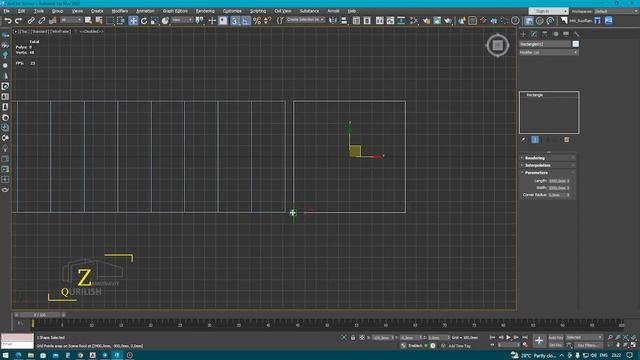Screen dimensions: 640x360
Task: Expand the Interpolation rollout
Action: [548, 165]
